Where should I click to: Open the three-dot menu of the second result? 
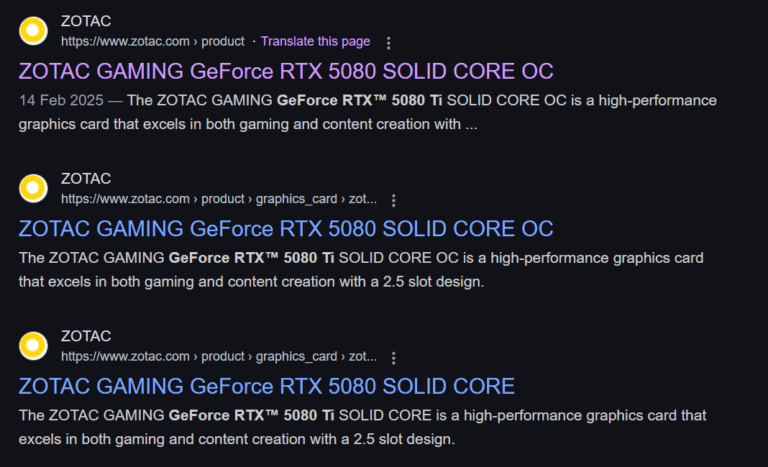[x=393, y=200]
